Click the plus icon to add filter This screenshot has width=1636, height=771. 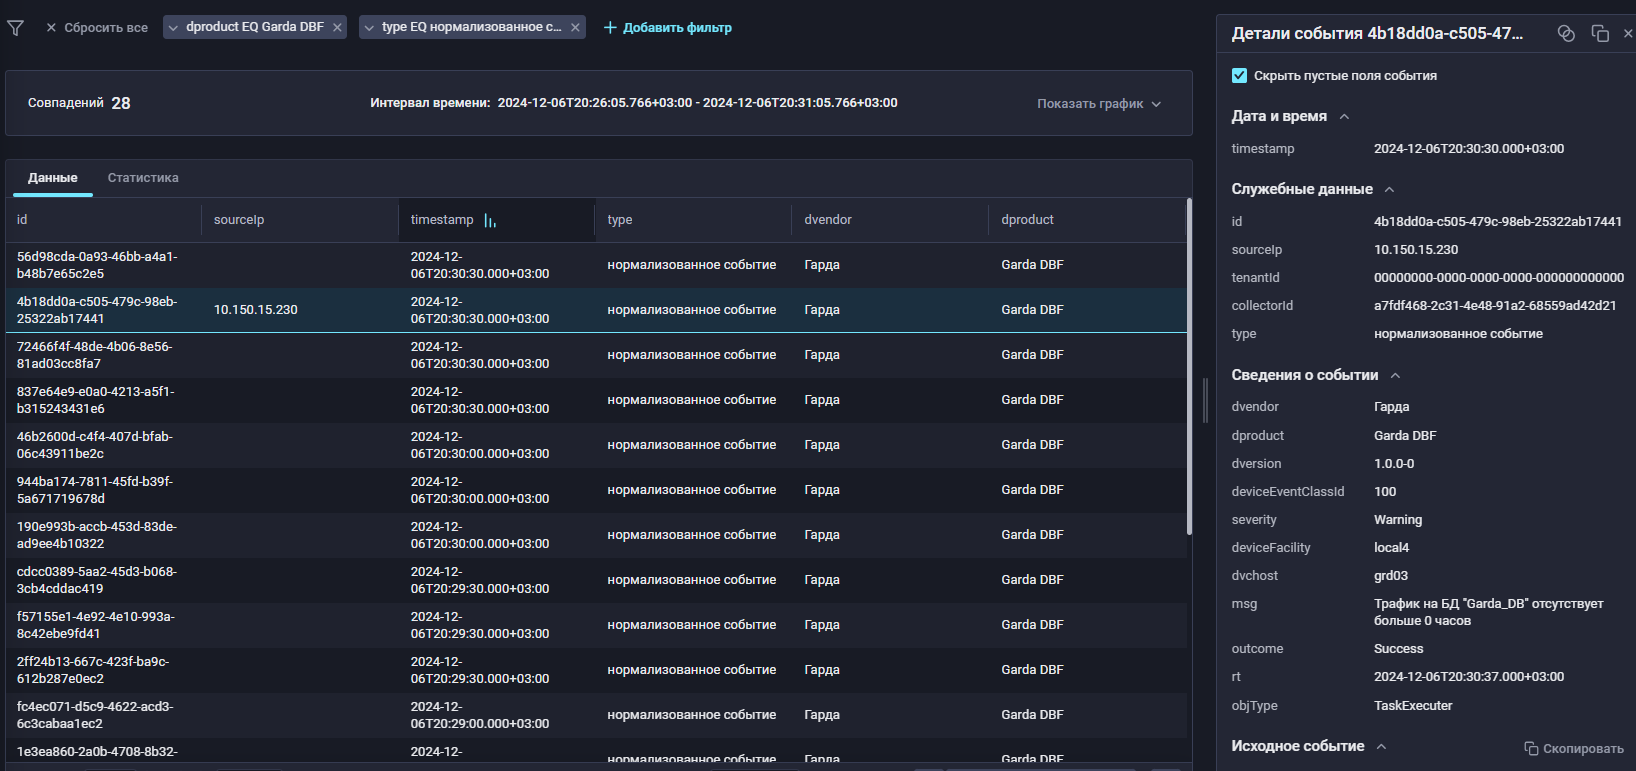click(610, 27)
